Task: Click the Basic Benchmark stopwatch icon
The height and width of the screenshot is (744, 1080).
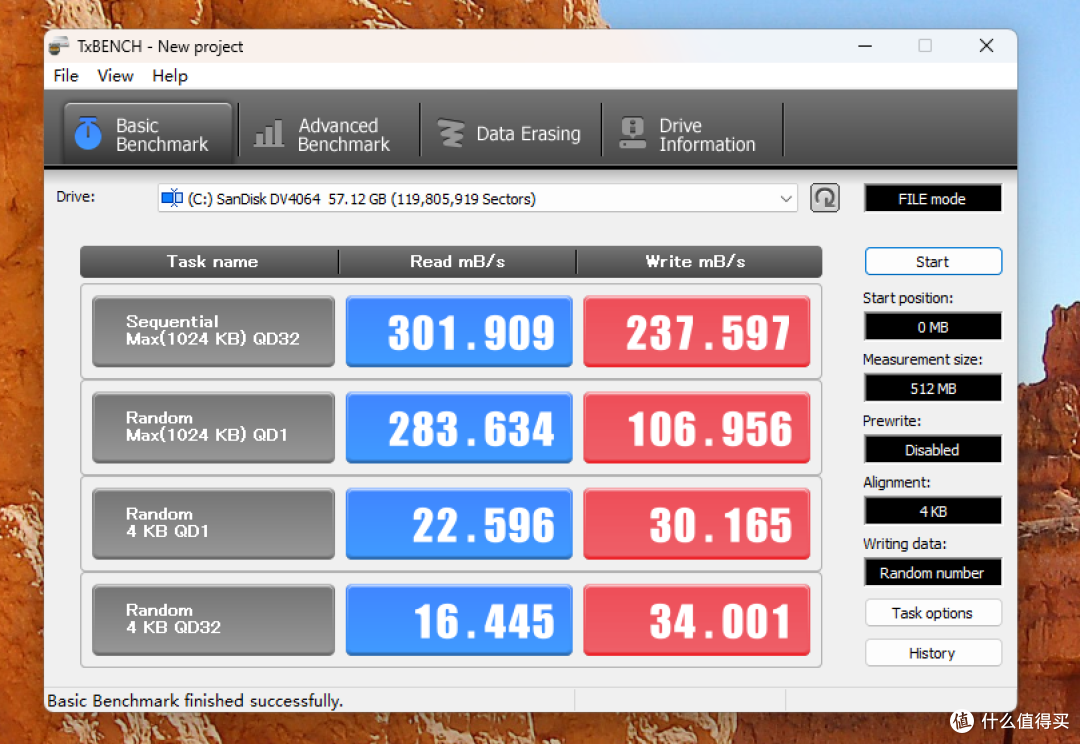Action: point(88,133)
